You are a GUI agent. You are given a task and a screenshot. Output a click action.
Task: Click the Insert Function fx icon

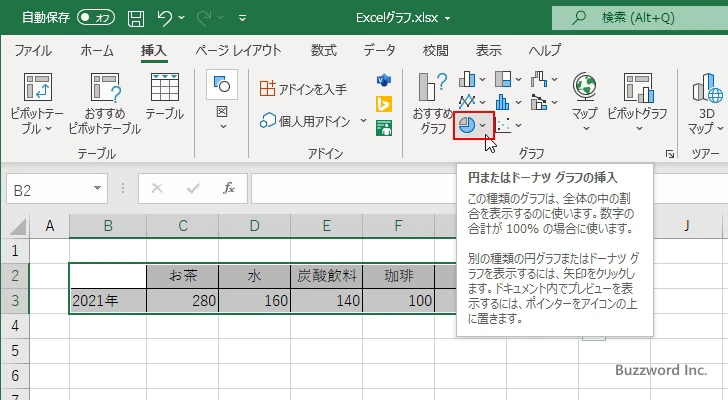click(x=229, y=188)
